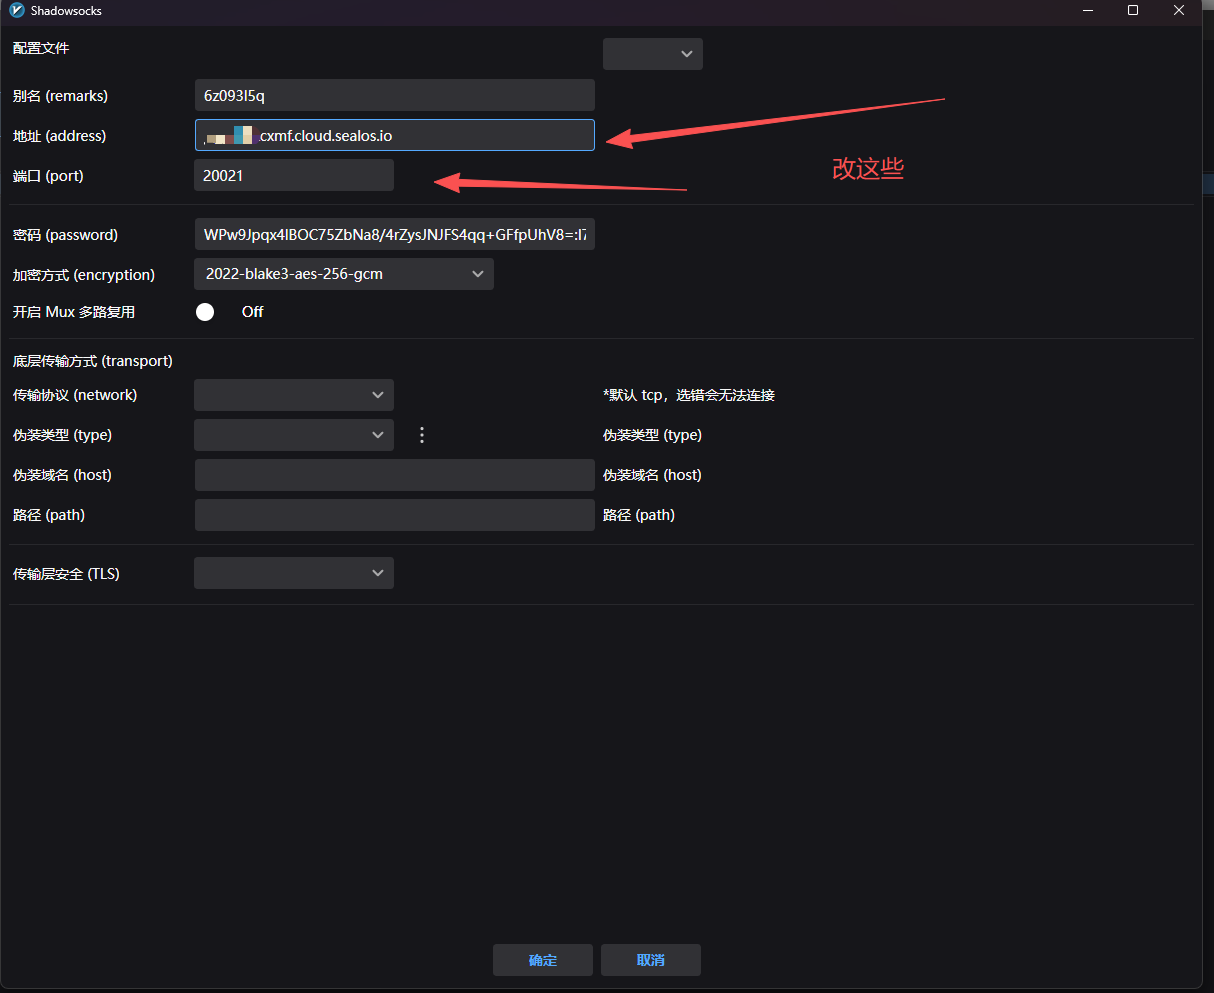Select the password input field

[x=394, y=235]
